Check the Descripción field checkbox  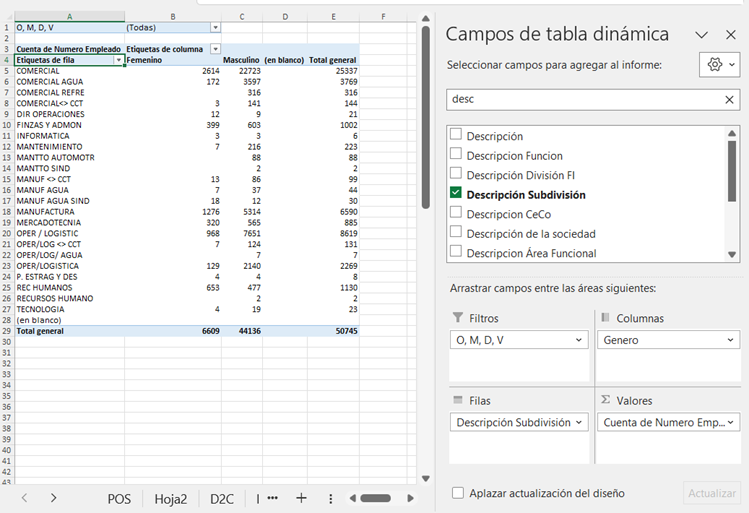tap(456, 136)
